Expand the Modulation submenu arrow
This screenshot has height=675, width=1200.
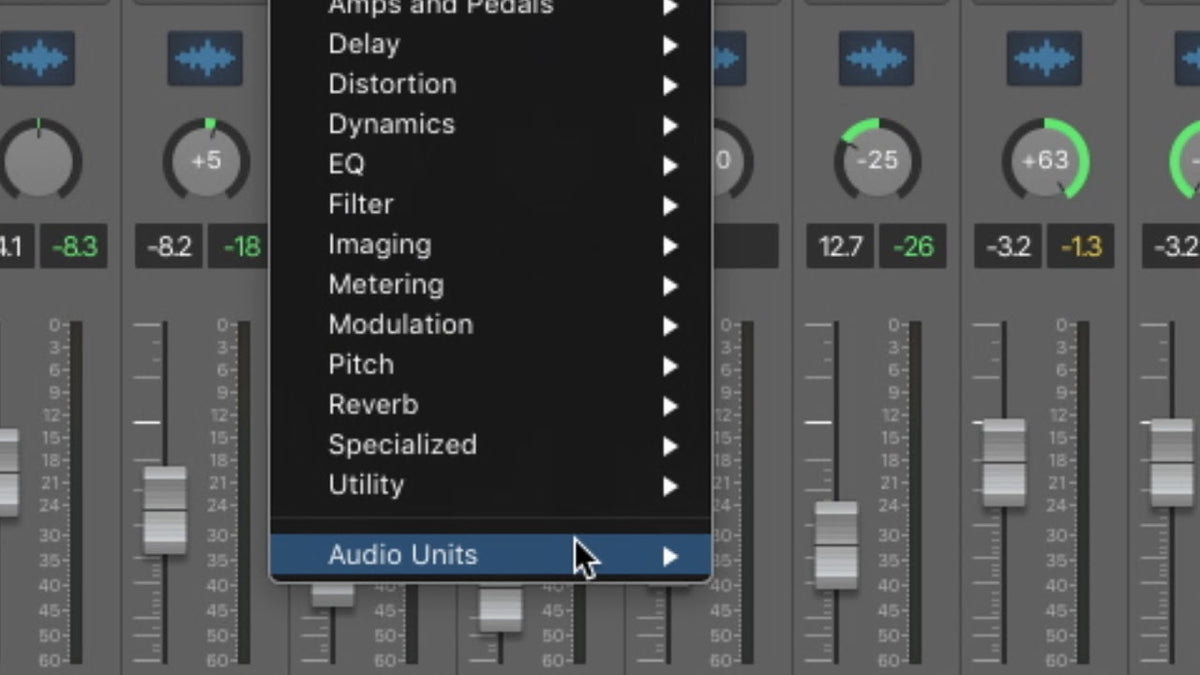(x=670, y=326)
